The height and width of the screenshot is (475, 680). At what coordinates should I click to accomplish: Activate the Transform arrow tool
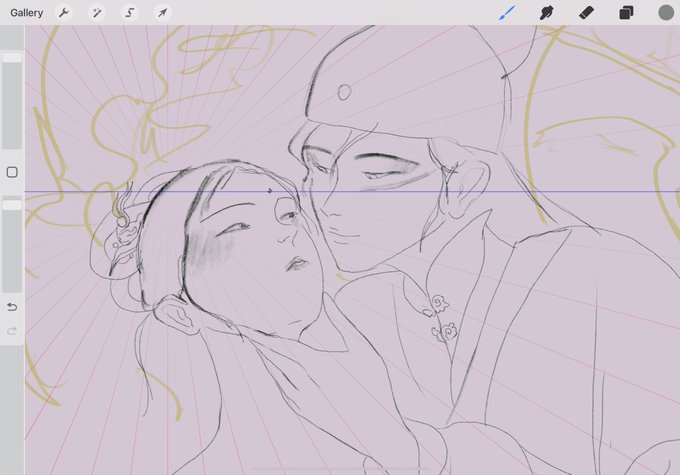[x=163, y=13]
